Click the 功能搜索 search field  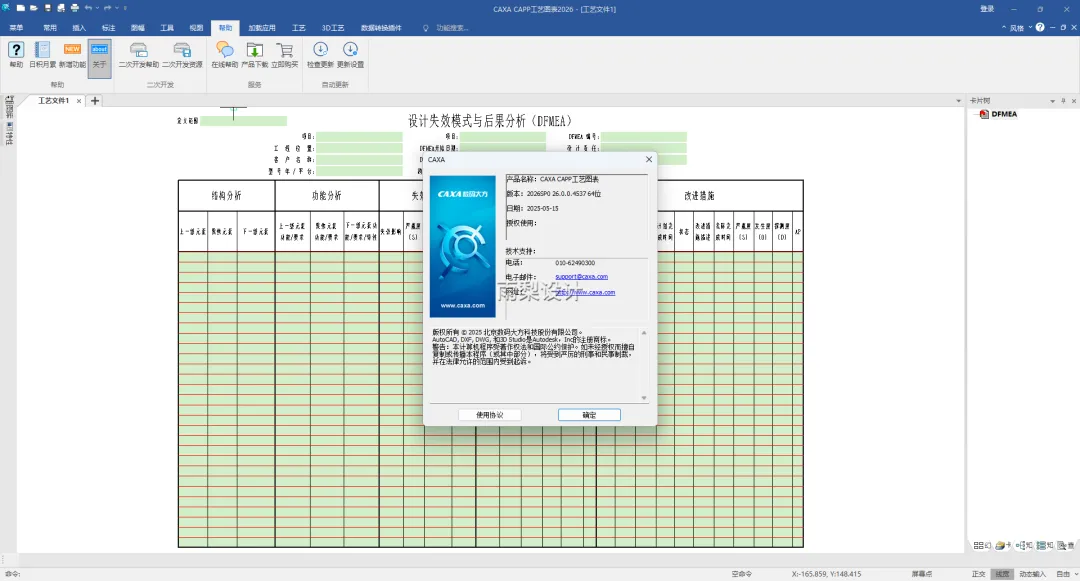[453, 28]
